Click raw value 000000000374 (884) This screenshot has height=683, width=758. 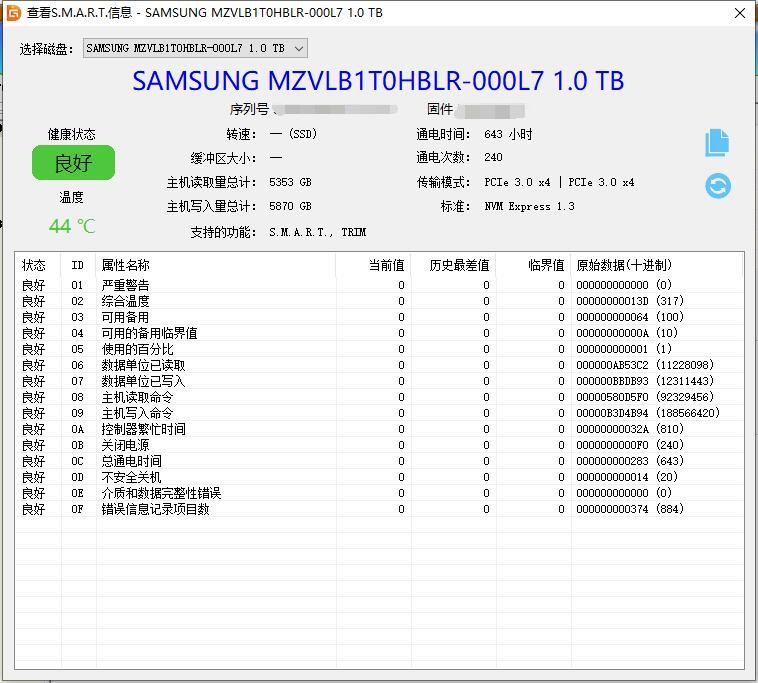point(630,509)
